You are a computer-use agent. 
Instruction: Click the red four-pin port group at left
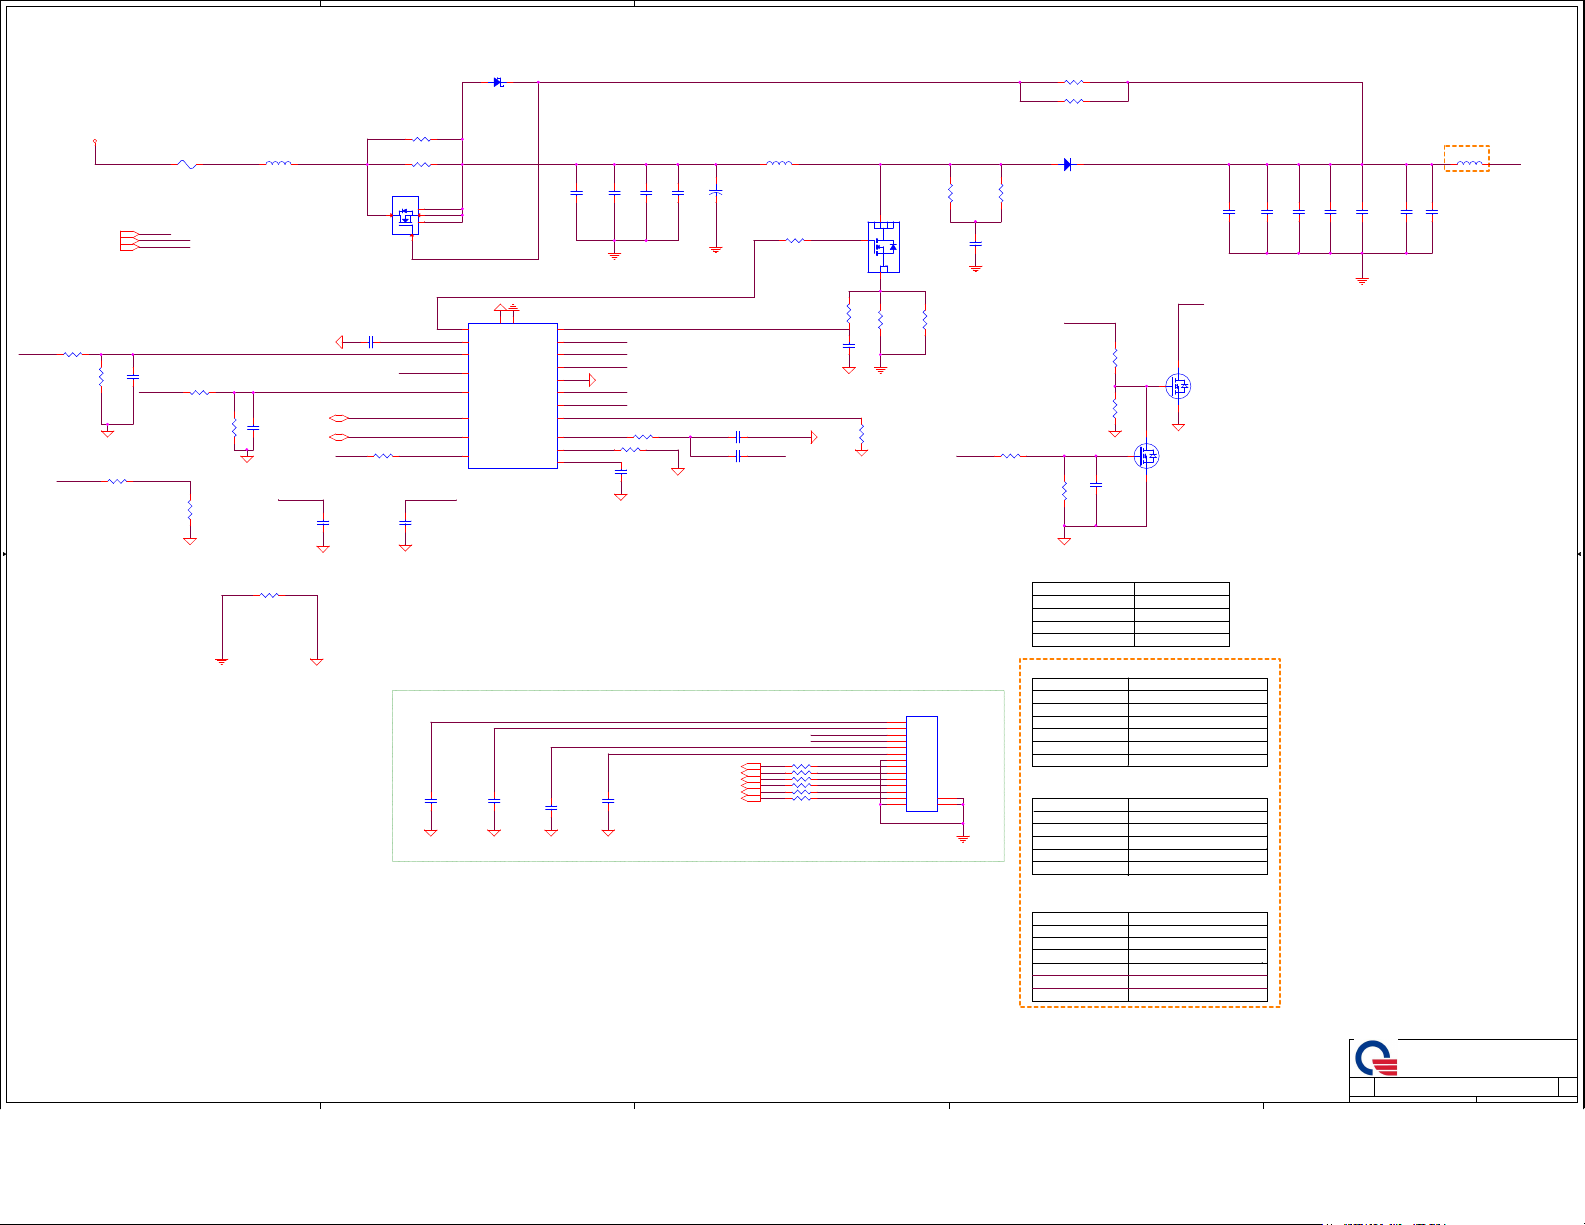(x=128, y=240)
